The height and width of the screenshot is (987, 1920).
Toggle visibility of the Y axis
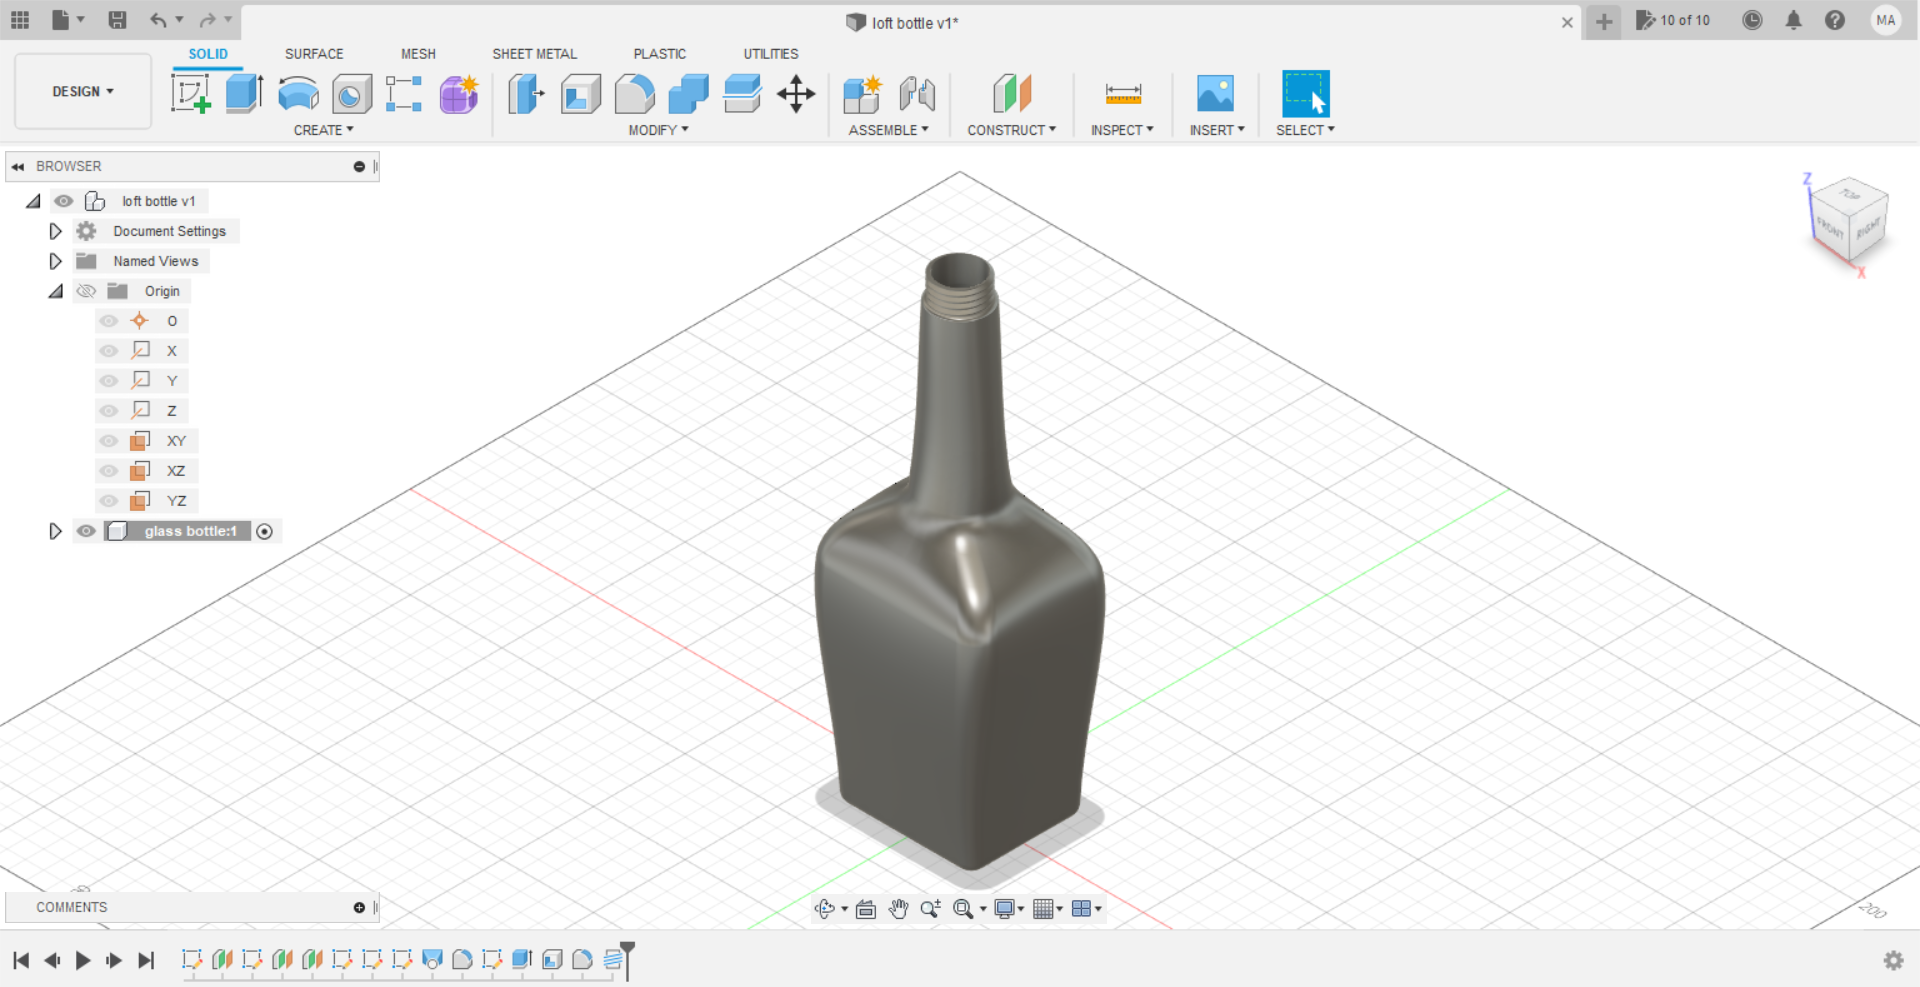[109, 381]
